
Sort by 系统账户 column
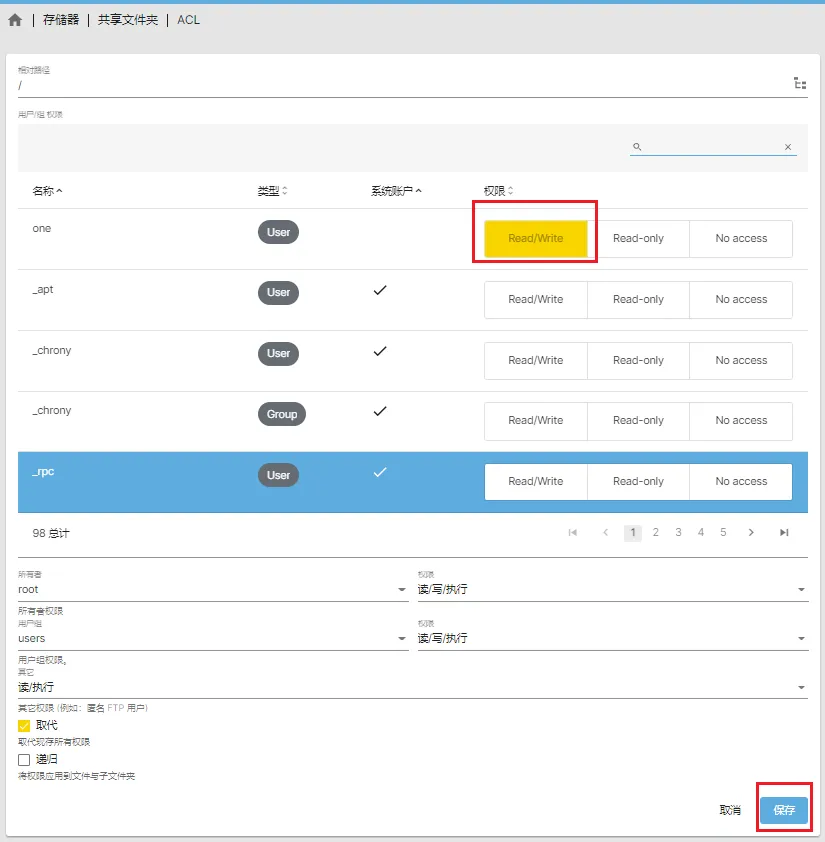(x=396, y=191)
